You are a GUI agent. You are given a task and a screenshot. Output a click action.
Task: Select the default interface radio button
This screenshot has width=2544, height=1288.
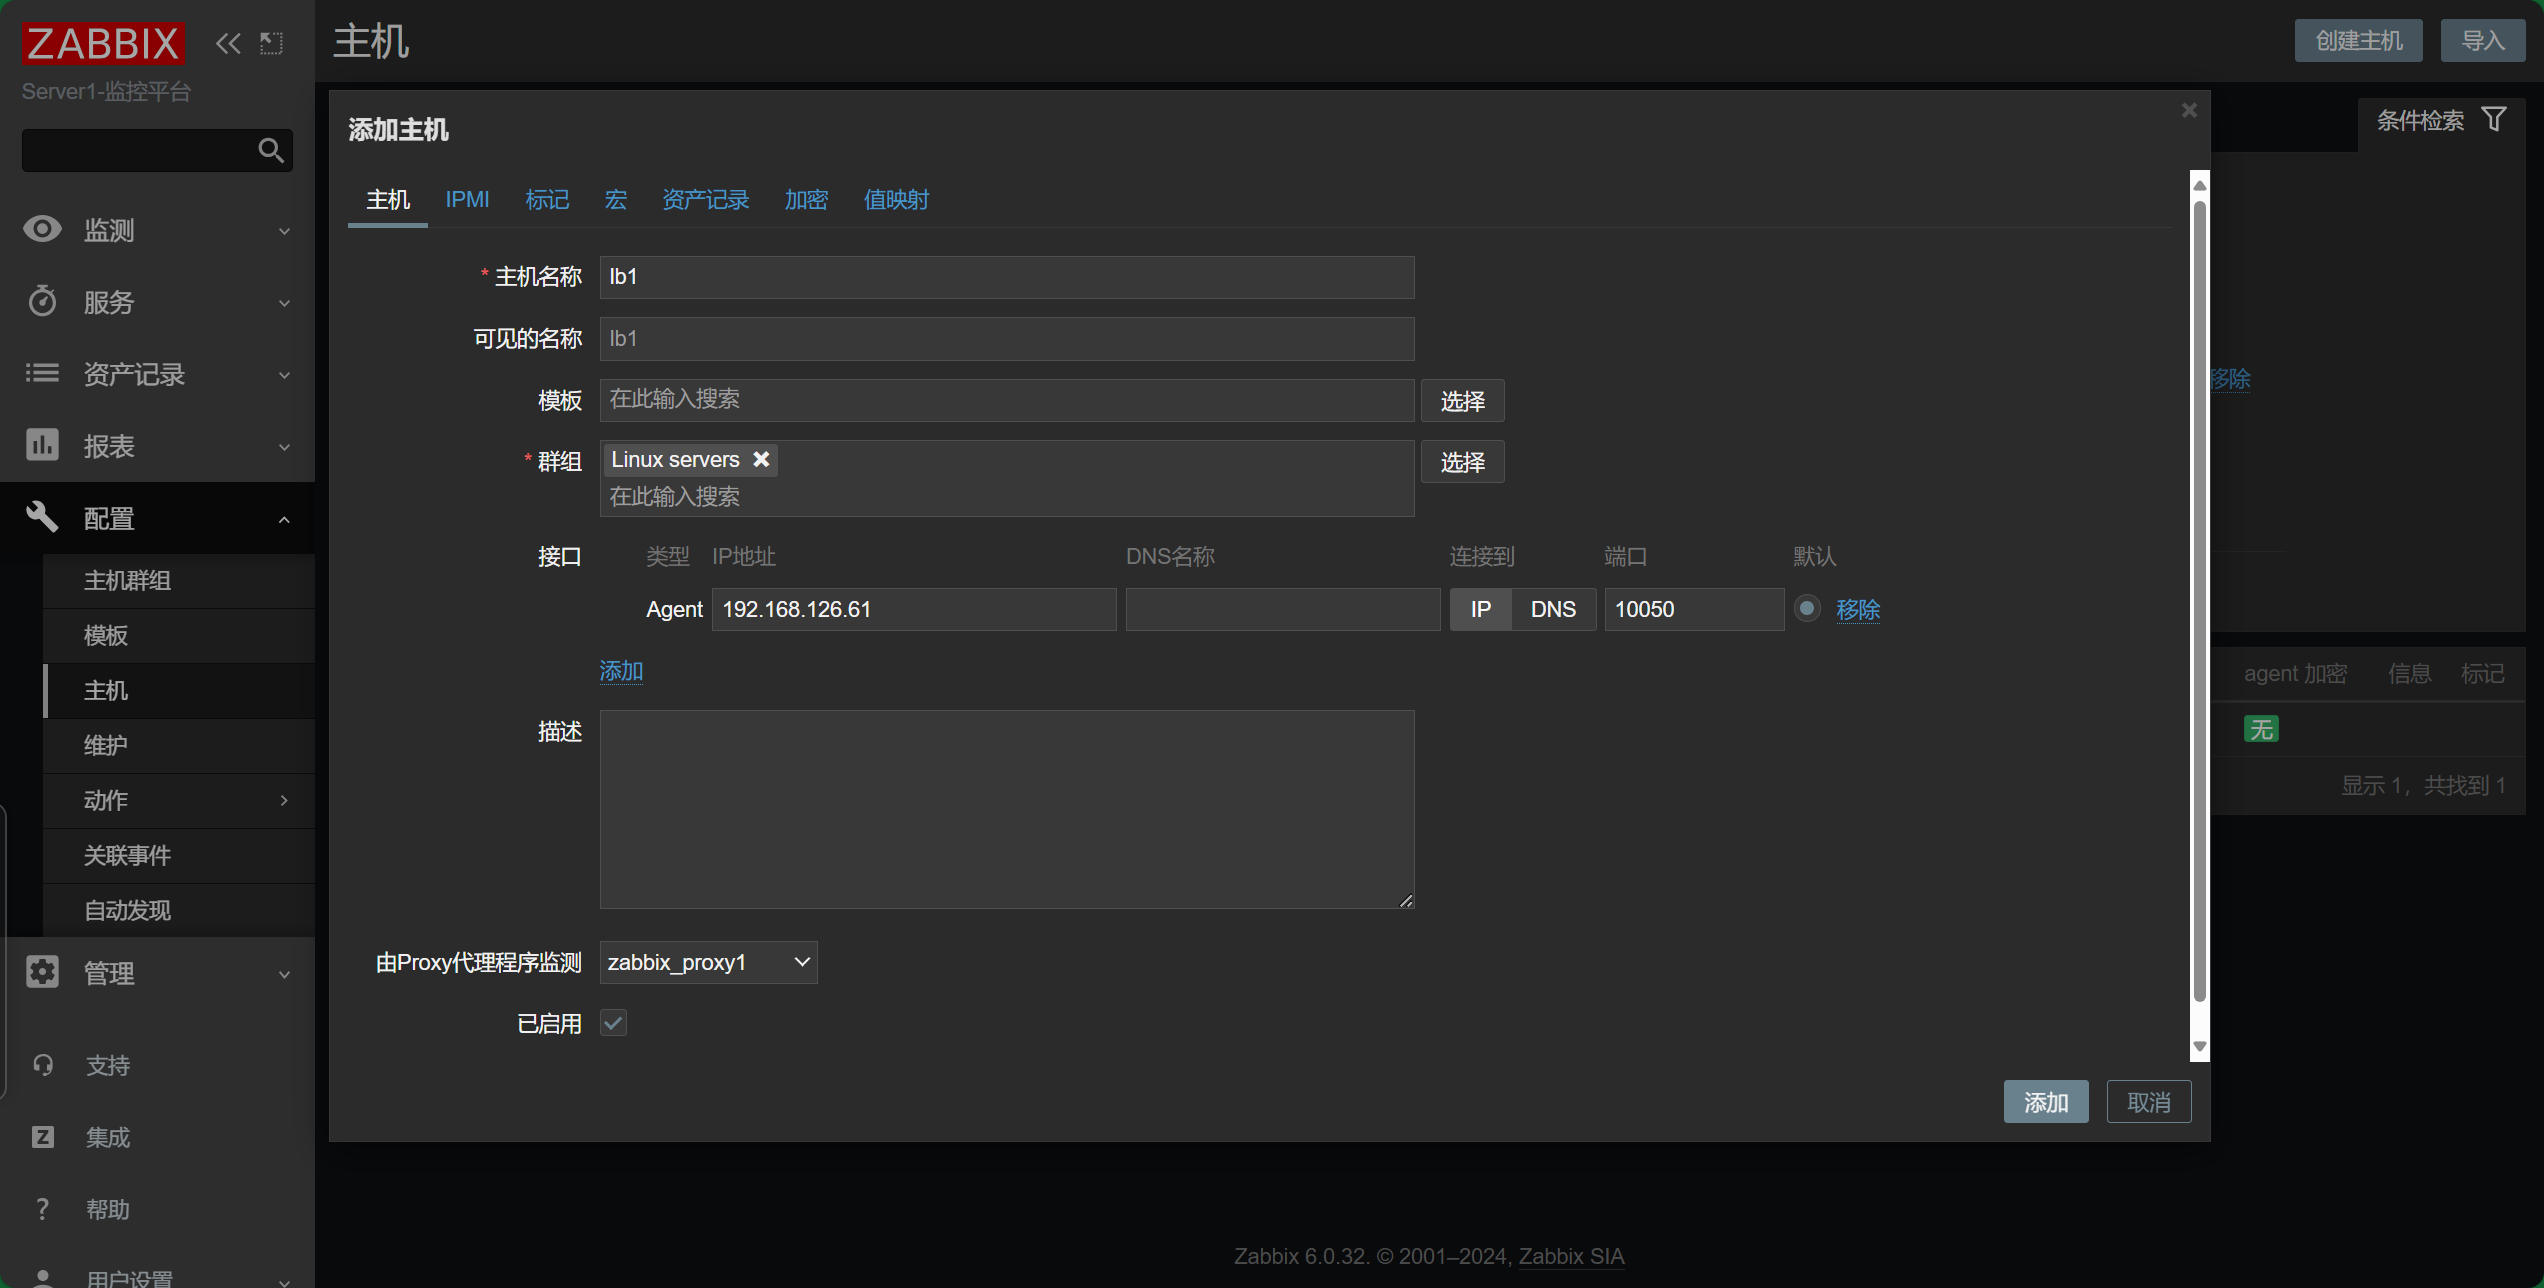(x=1807, y=608)
